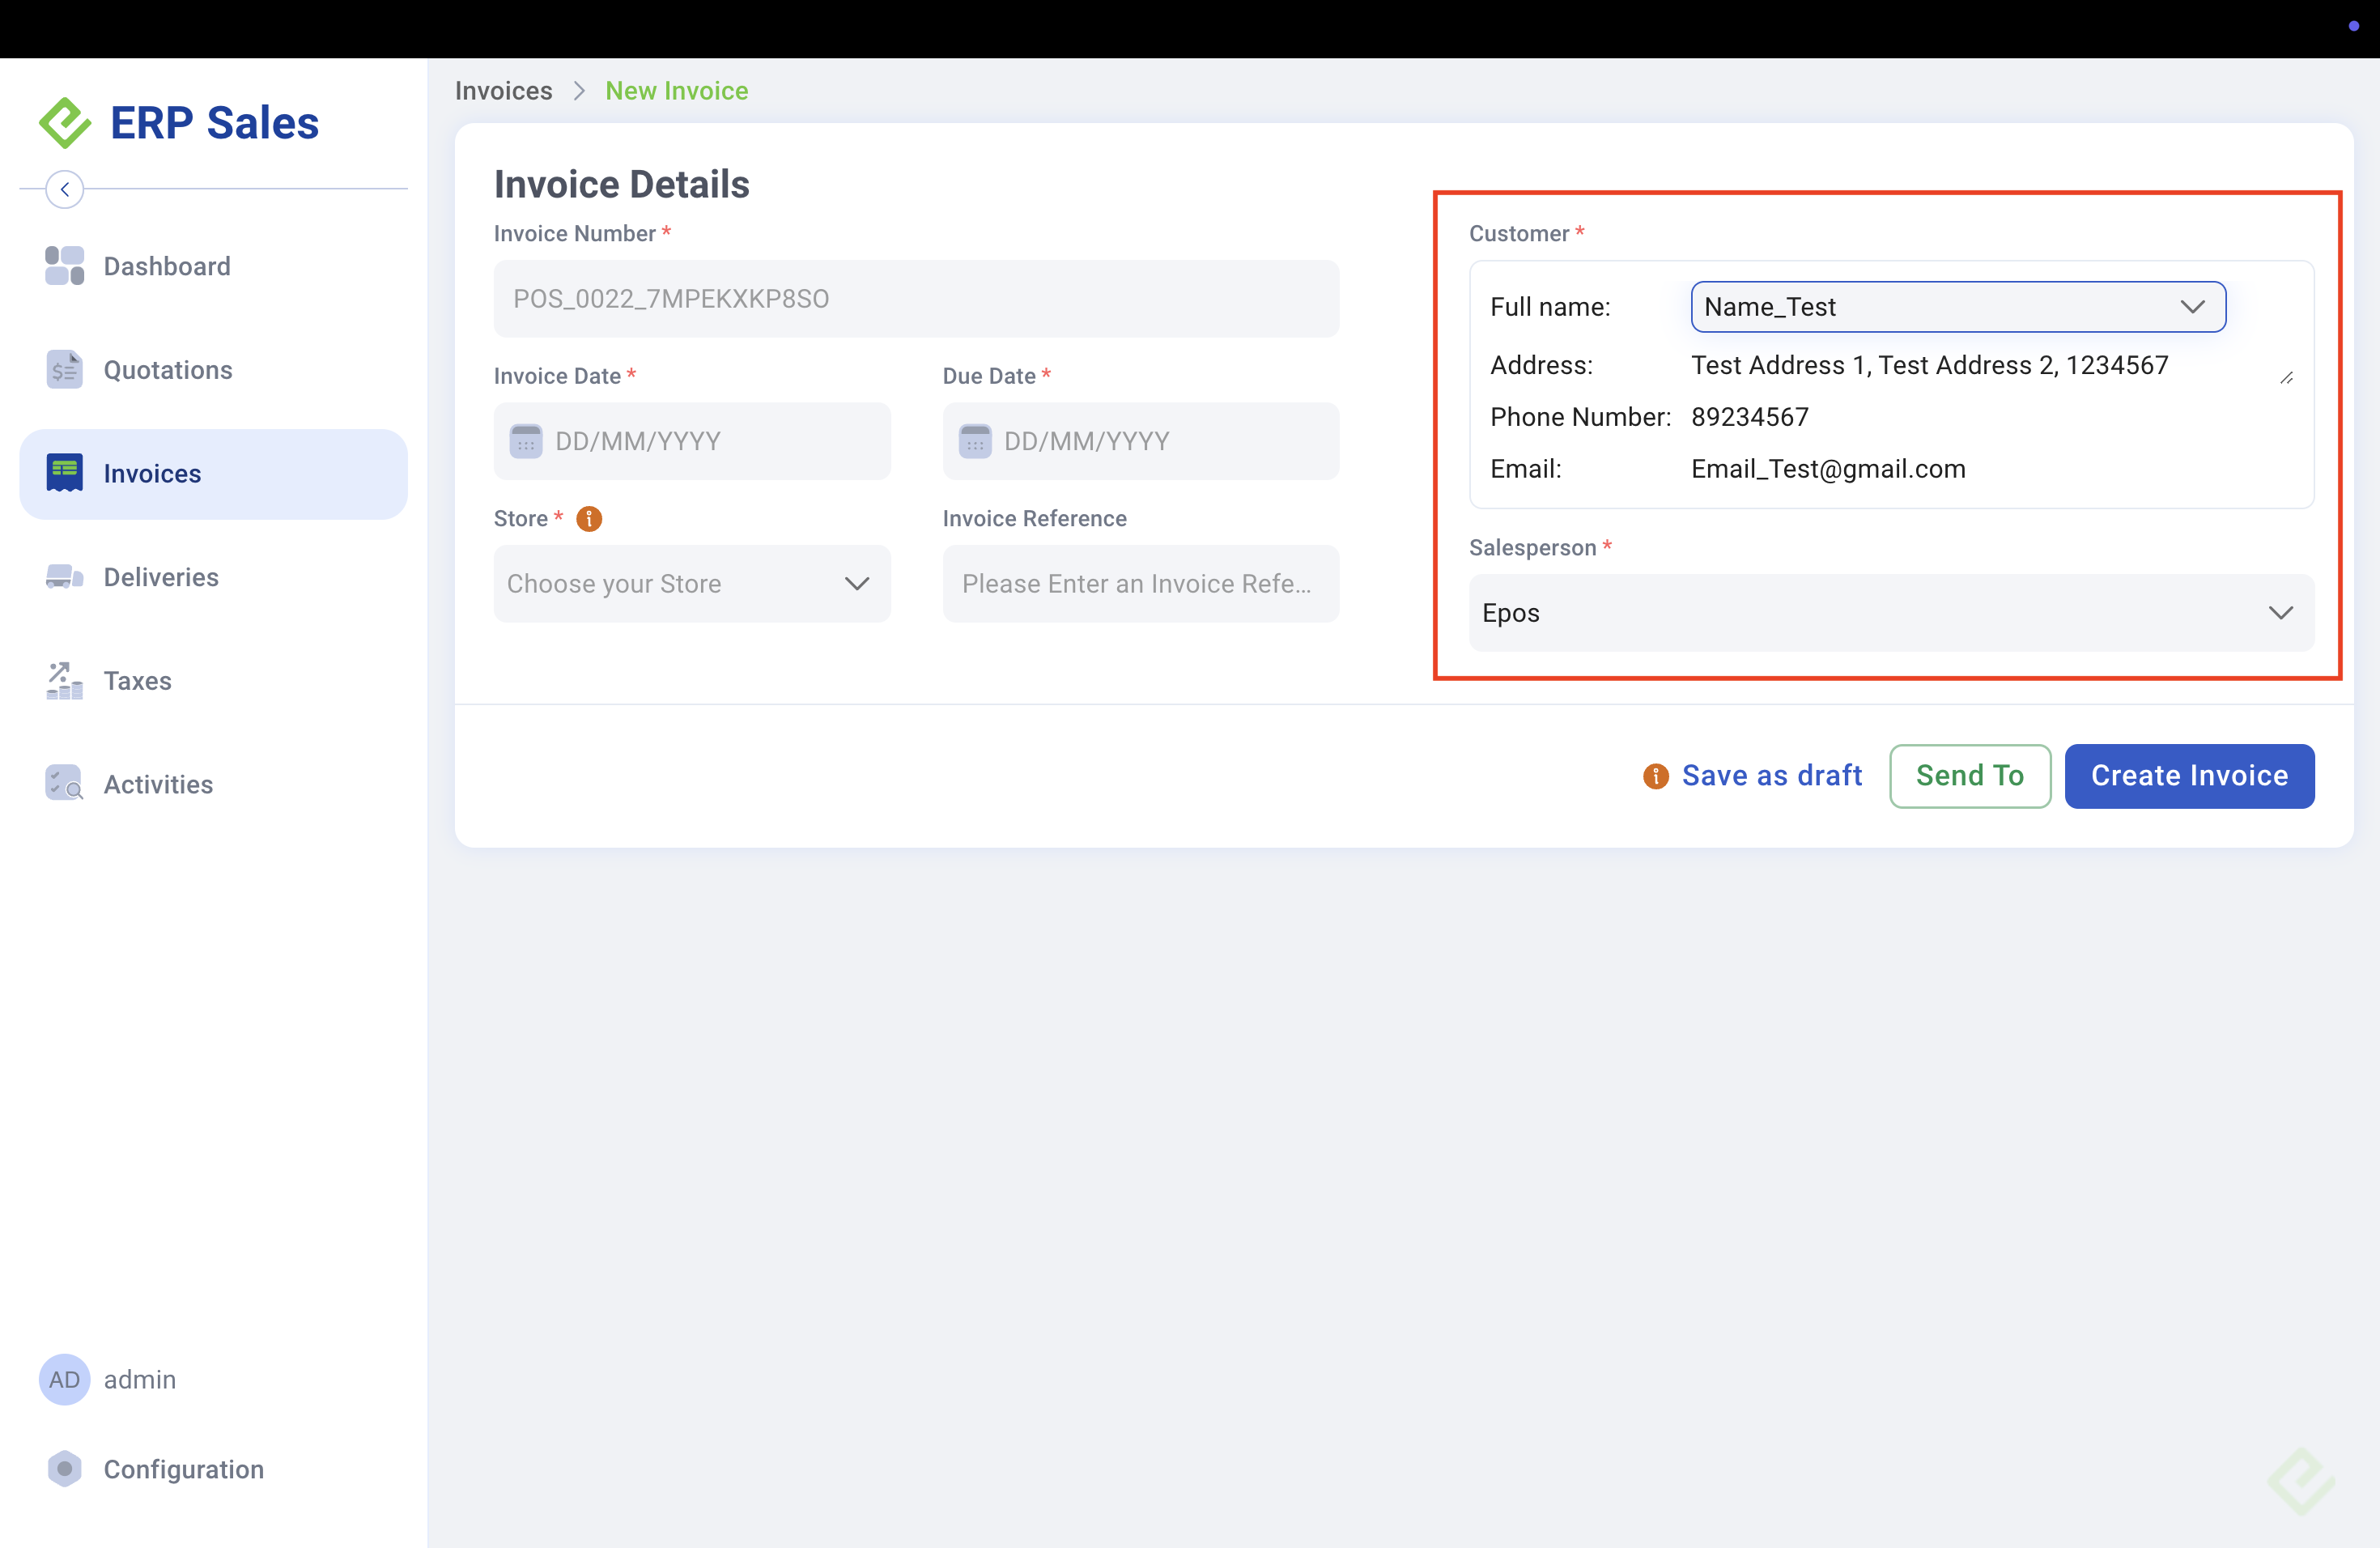
Task: Click the Test Address text area
Action: [x=1992, y=366]
